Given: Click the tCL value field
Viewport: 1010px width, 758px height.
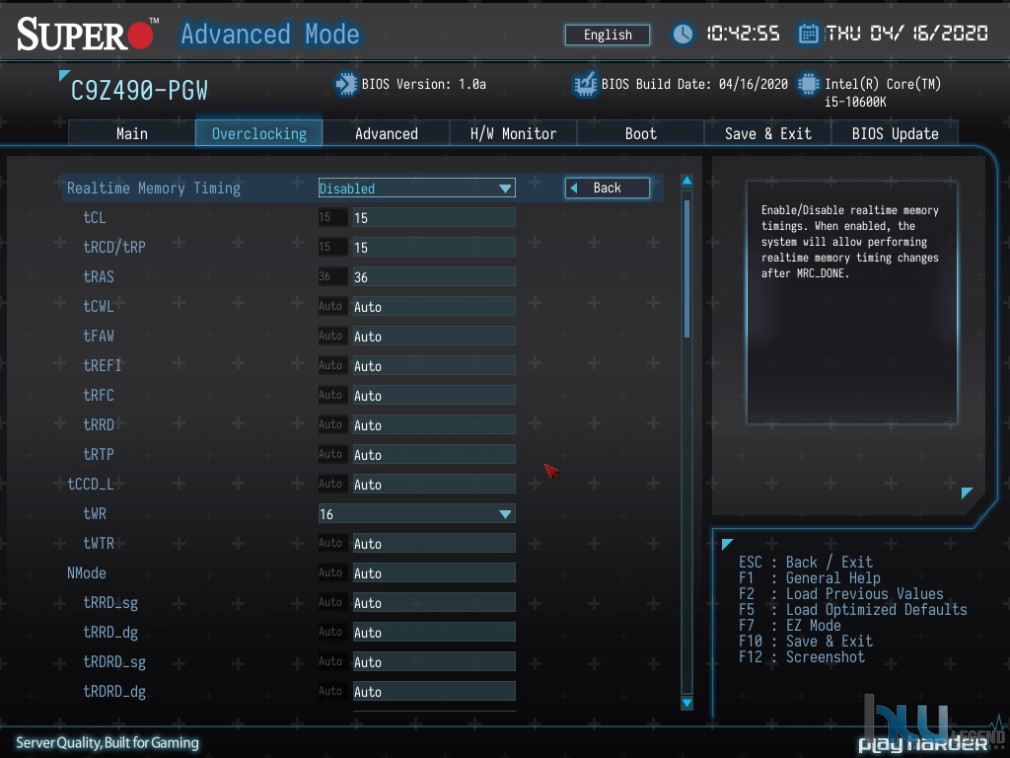Looking at the screenshot, I should 434,218.
